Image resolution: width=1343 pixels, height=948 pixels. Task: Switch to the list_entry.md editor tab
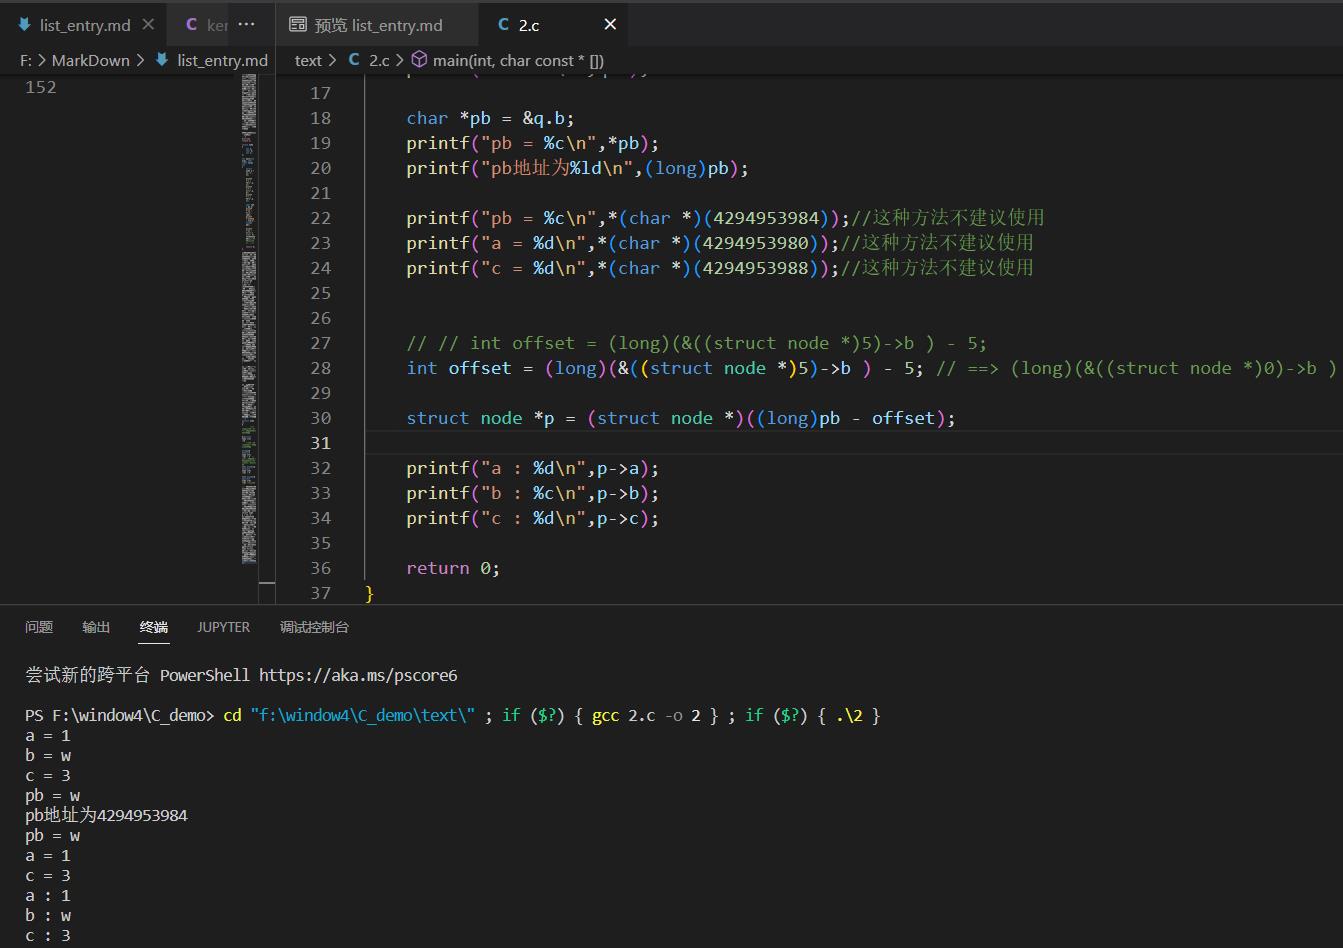84,24
